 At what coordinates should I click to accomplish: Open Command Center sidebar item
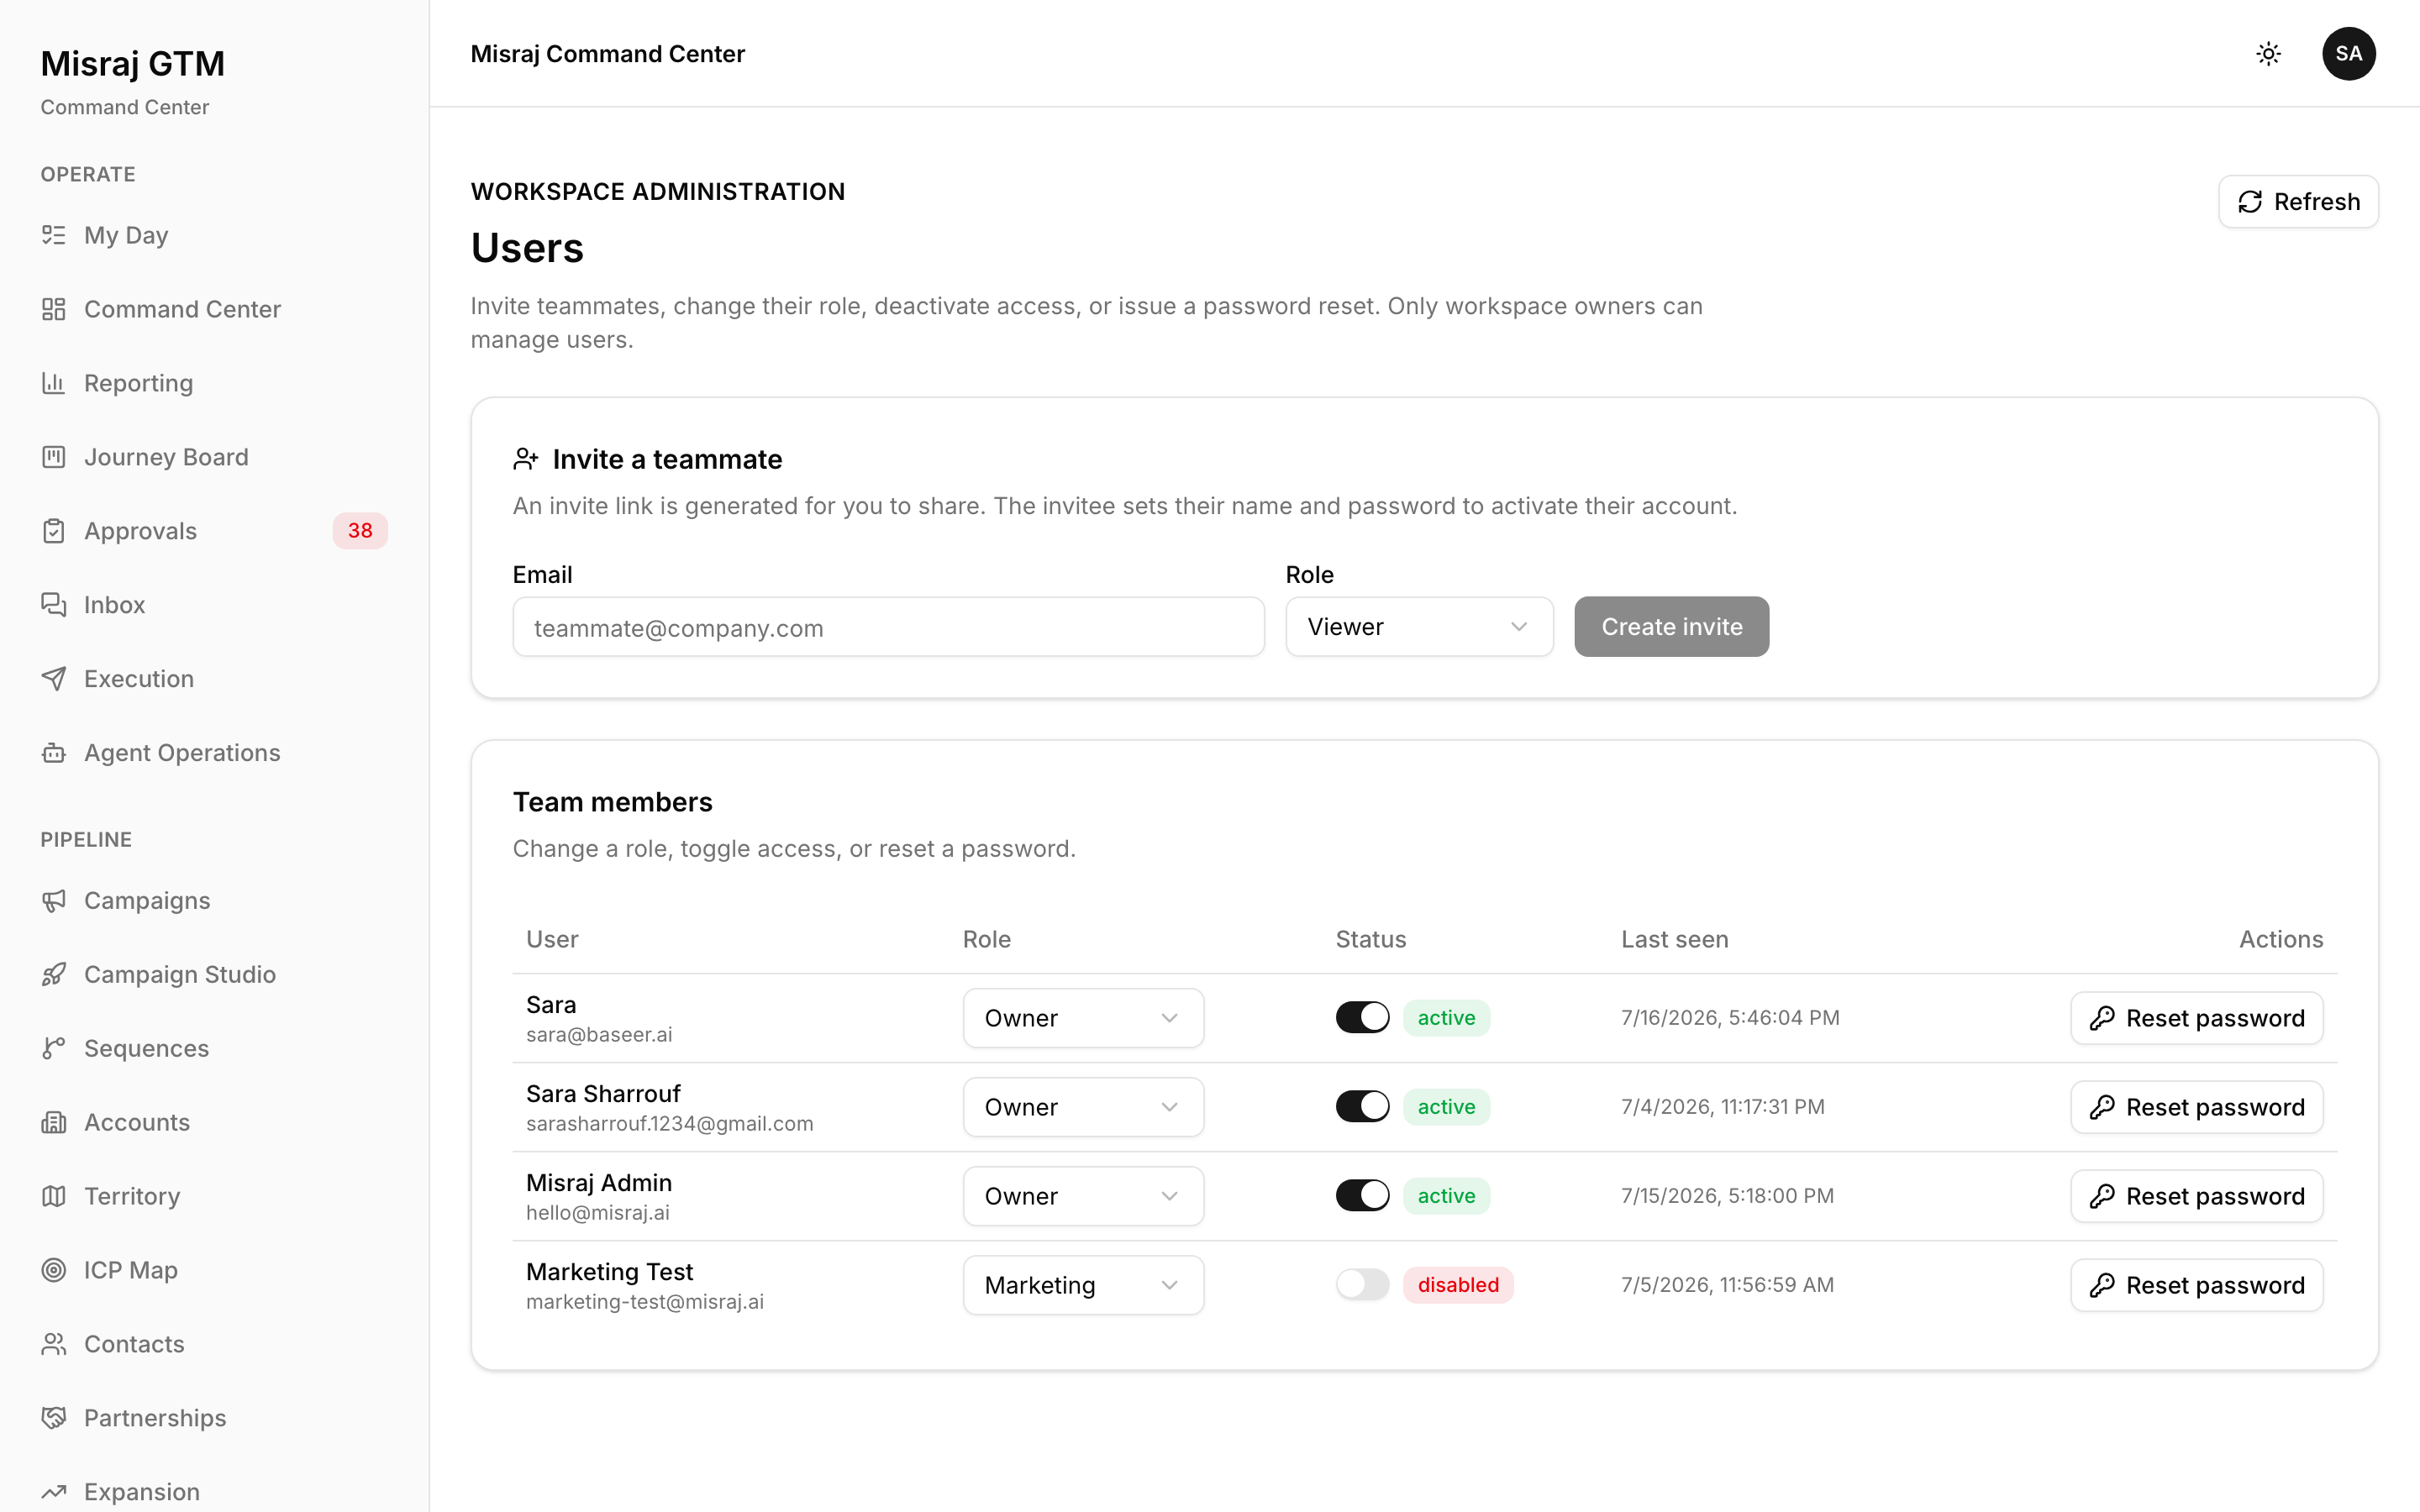click(214, 309)
